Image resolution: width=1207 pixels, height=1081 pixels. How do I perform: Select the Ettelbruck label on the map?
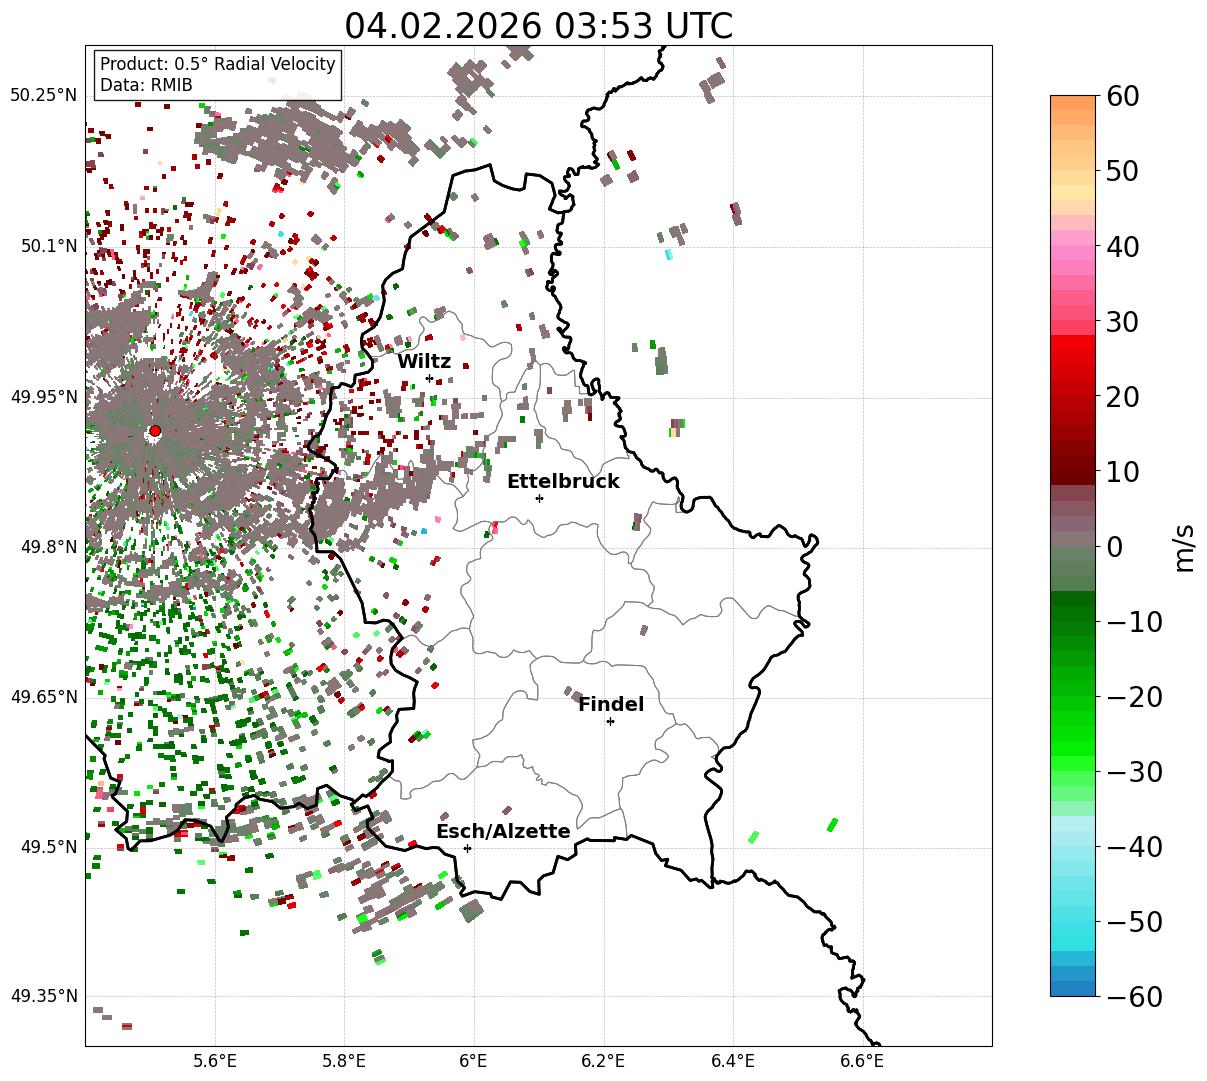563,481
